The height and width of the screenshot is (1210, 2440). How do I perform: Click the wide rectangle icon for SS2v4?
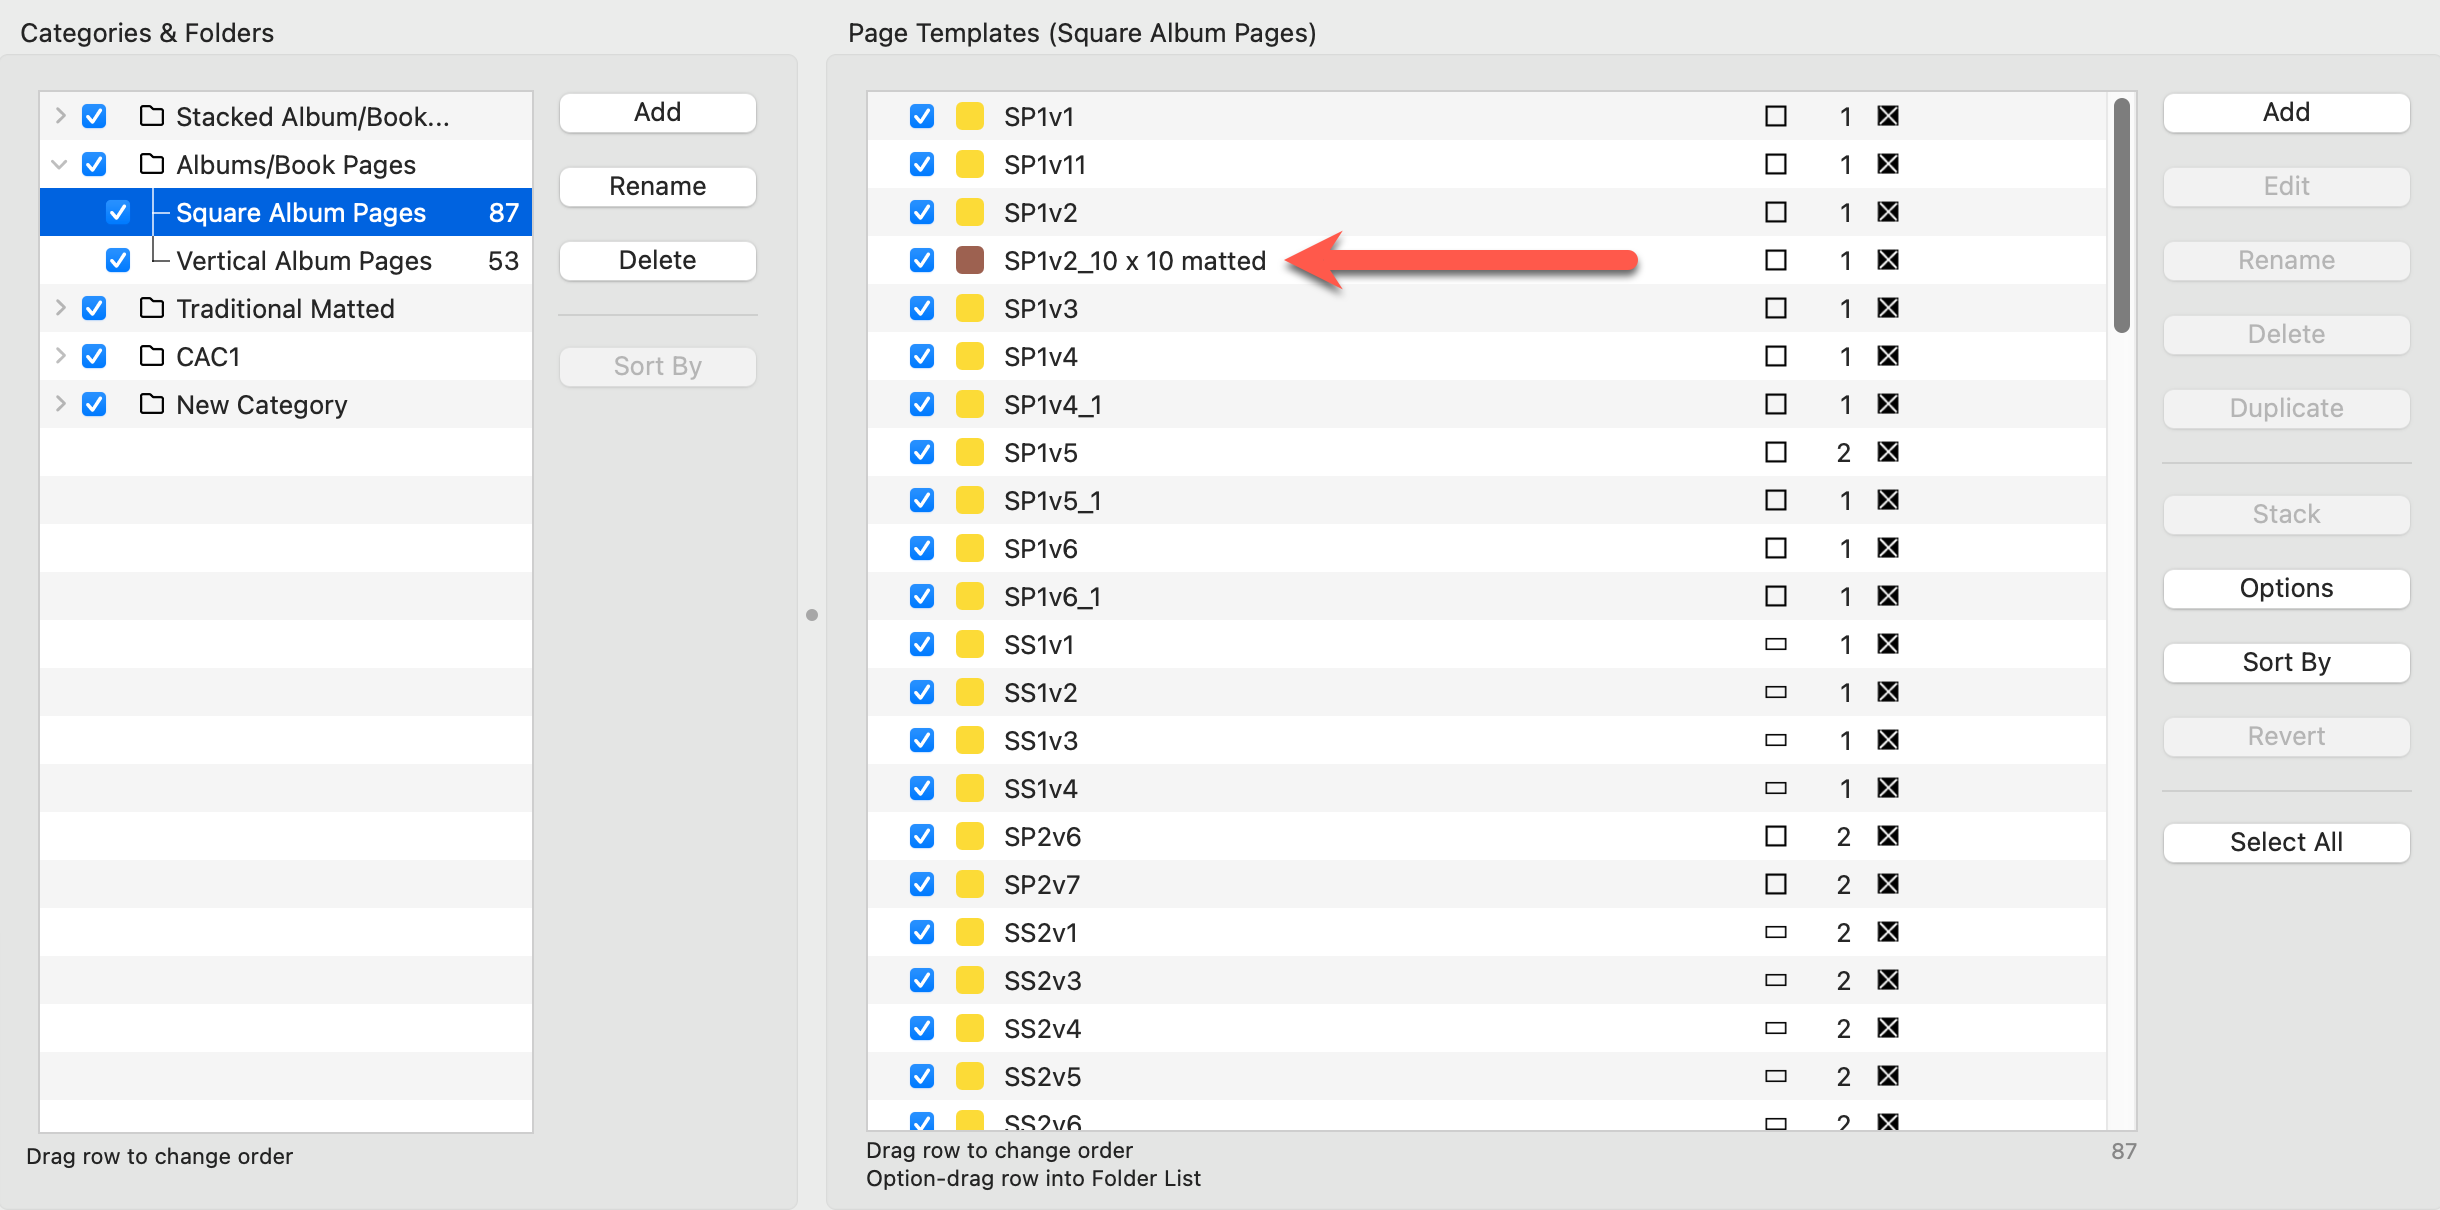point(1775,1028)
